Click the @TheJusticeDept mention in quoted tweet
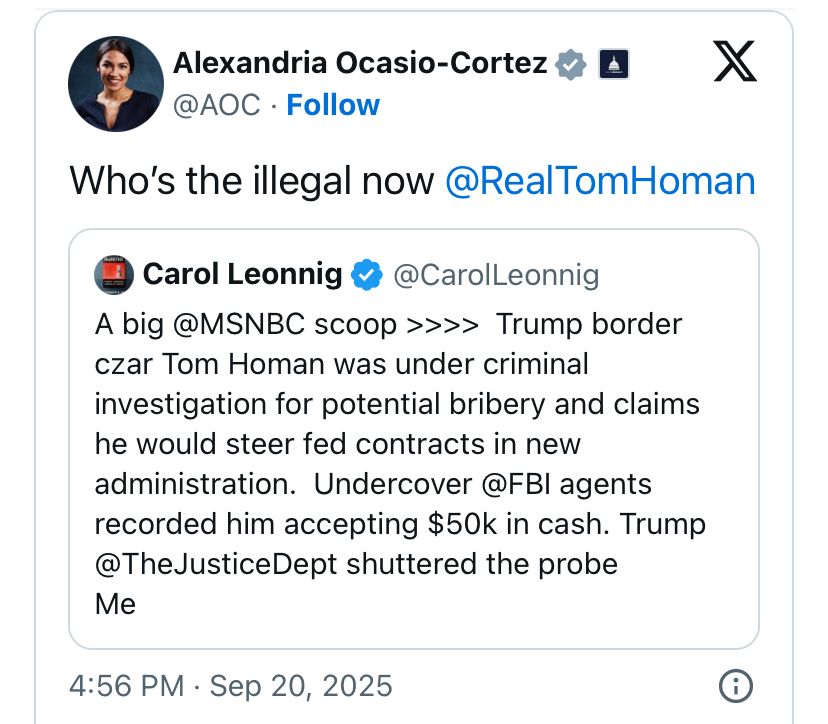The width and height of the screenshot is (828, 724). (x=215, y=565)
